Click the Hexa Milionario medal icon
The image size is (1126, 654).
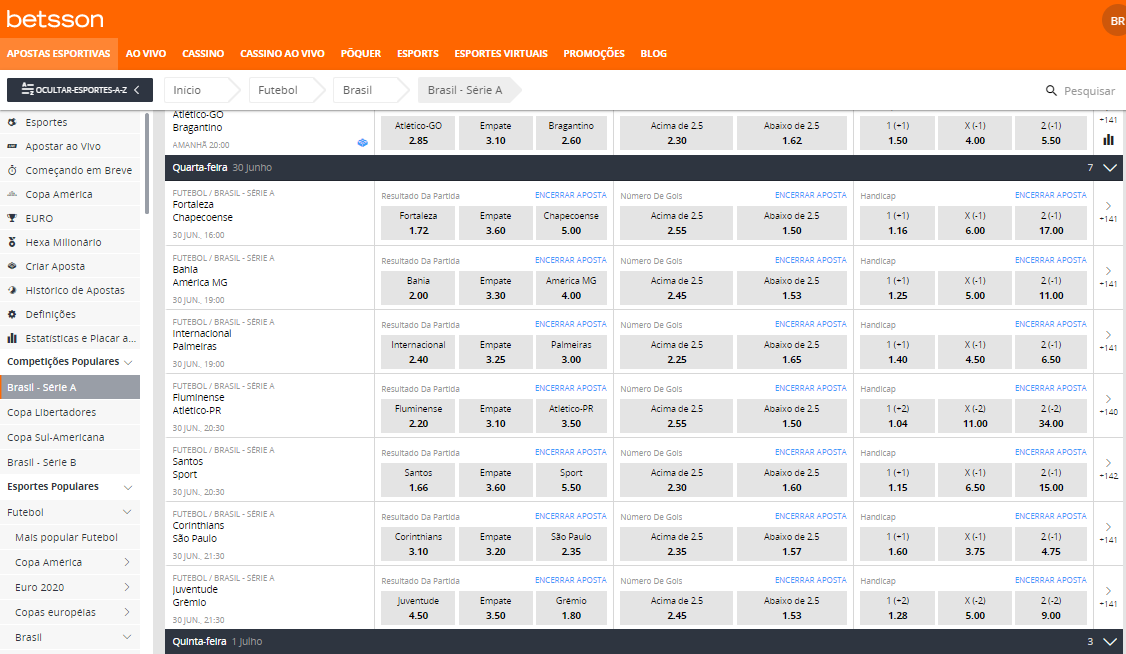click(x=11, y=242)
